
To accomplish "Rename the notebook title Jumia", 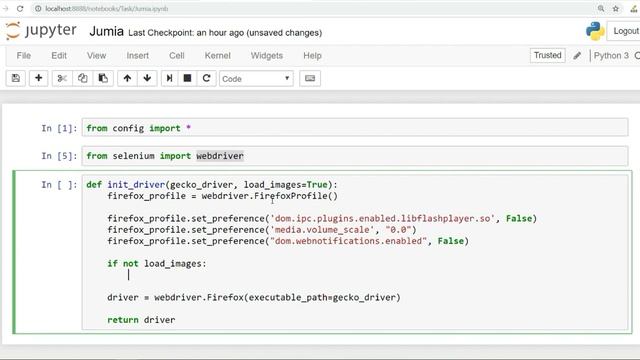I will (x=106, y=31).
